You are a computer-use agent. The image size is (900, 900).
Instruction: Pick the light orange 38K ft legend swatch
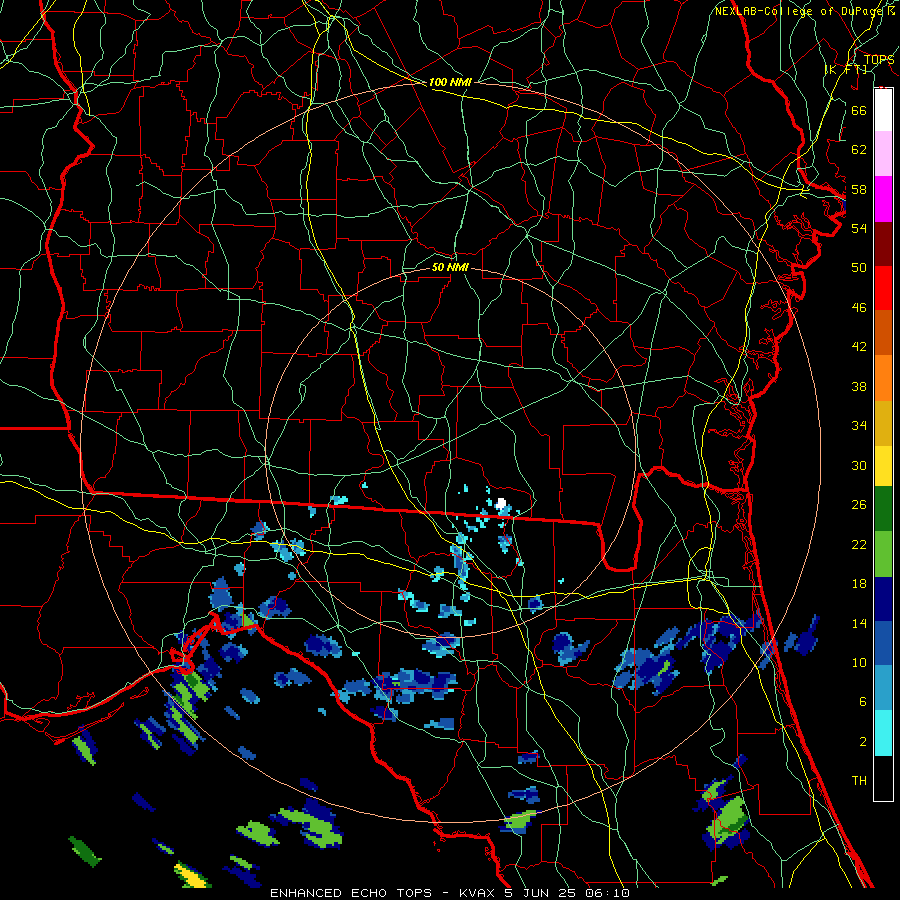(883, 377)
